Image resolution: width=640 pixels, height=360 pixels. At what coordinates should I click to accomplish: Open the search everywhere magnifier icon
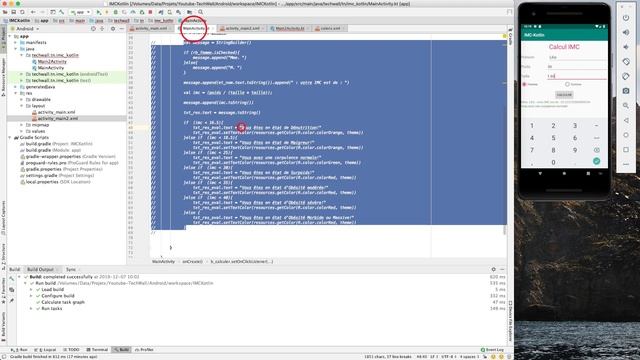coord(200,12)
